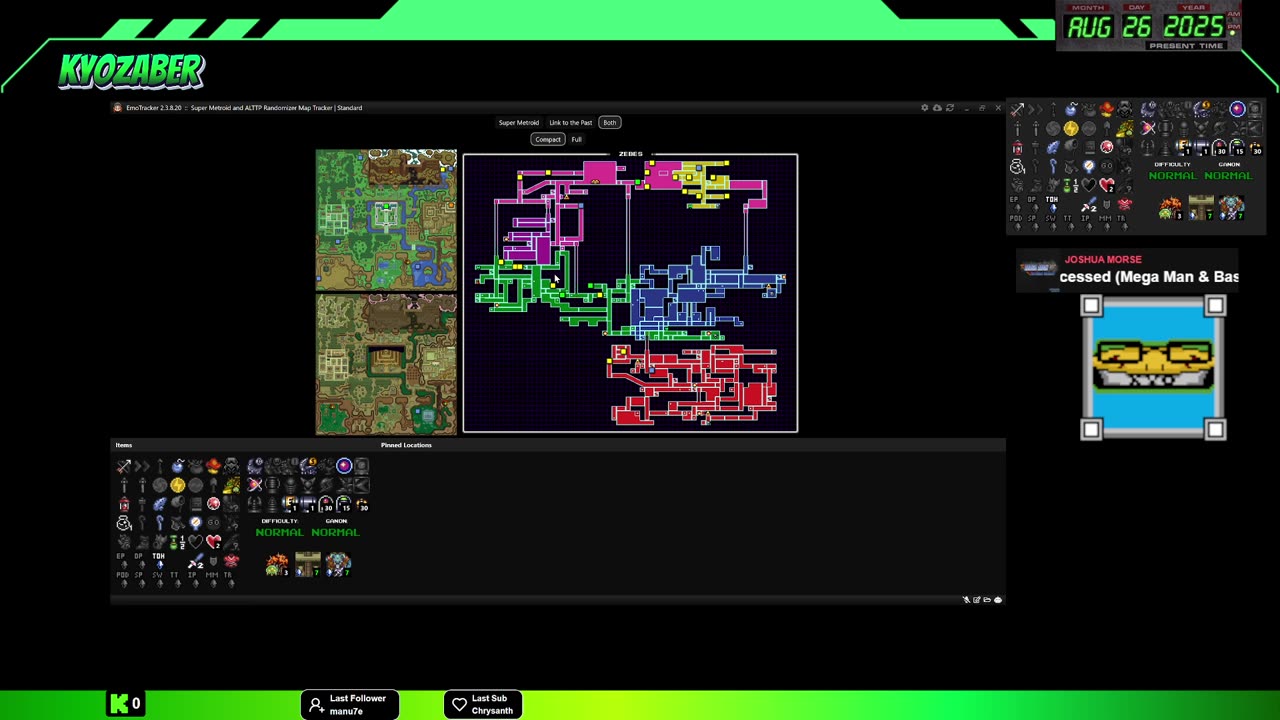Toggle the green Half Magic in Items panel
Screen dimensions: 1280x720
tap(178, 542)
